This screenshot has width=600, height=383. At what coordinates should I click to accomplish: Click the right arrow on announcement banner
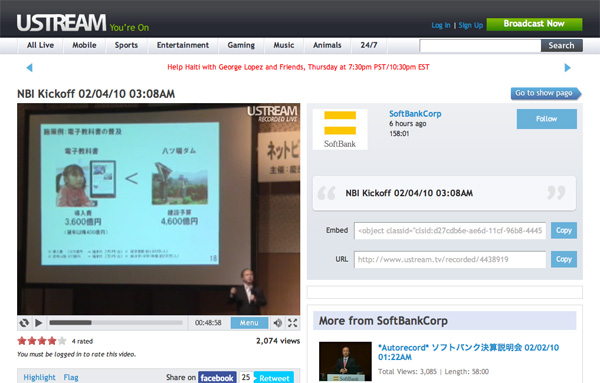567,68
